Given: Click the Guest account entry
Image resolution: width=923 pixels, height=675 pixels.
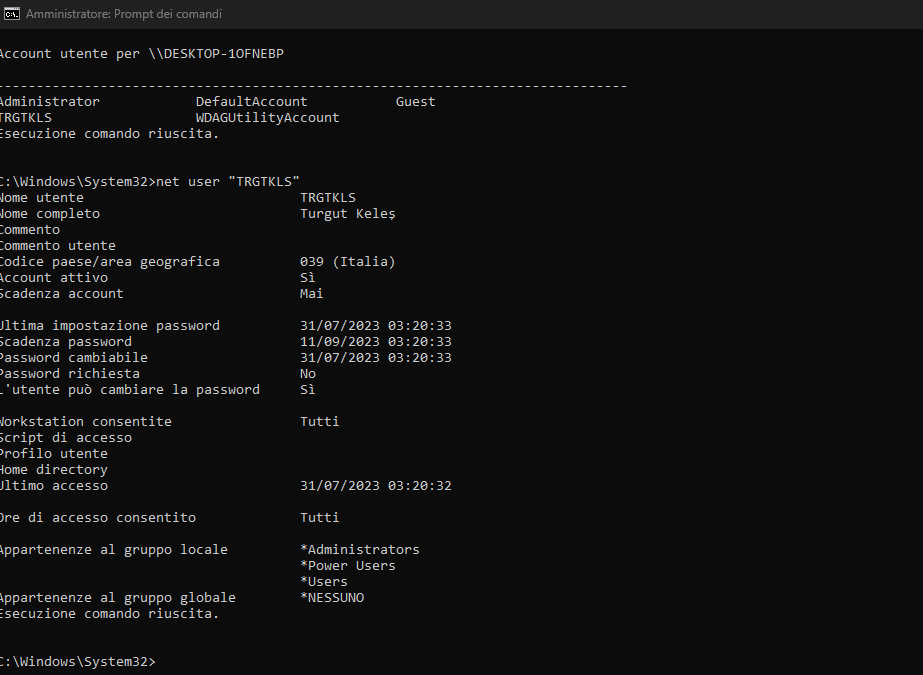Looking at the screenshot, I should 415,101.
